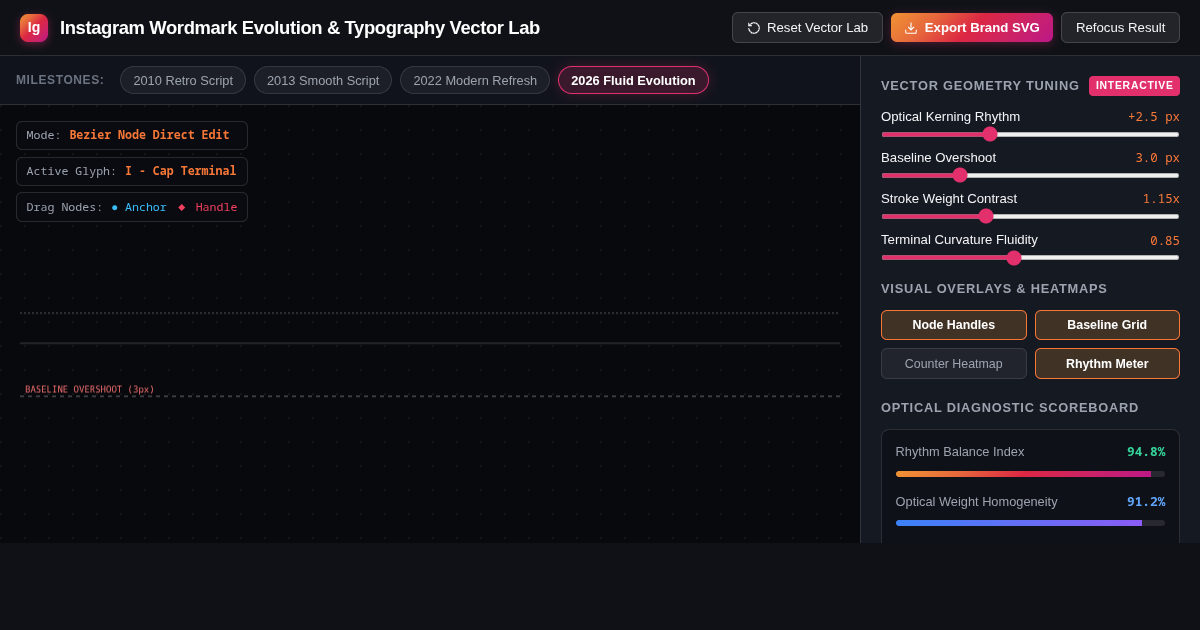
Task: Toggle the Node Handles overlay
Action: pyautogui.click(x=954, y=325)
